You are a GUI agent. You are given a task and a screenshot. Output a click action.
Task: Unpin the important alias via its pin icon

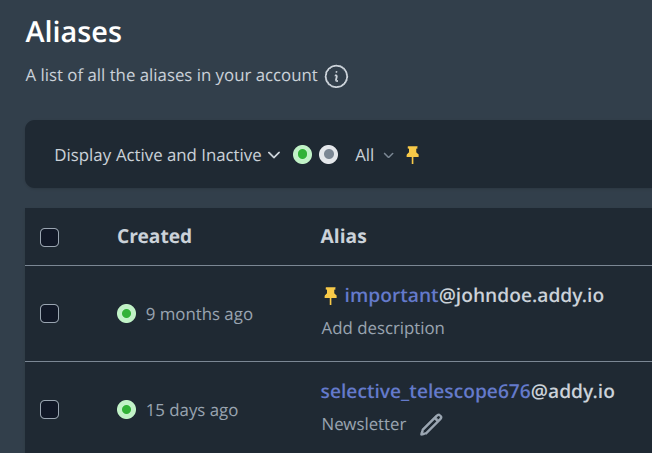point(331,296)
